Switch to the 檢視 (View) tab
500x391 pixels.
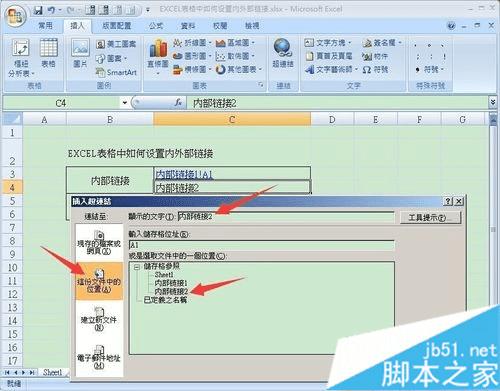(252, 26)
